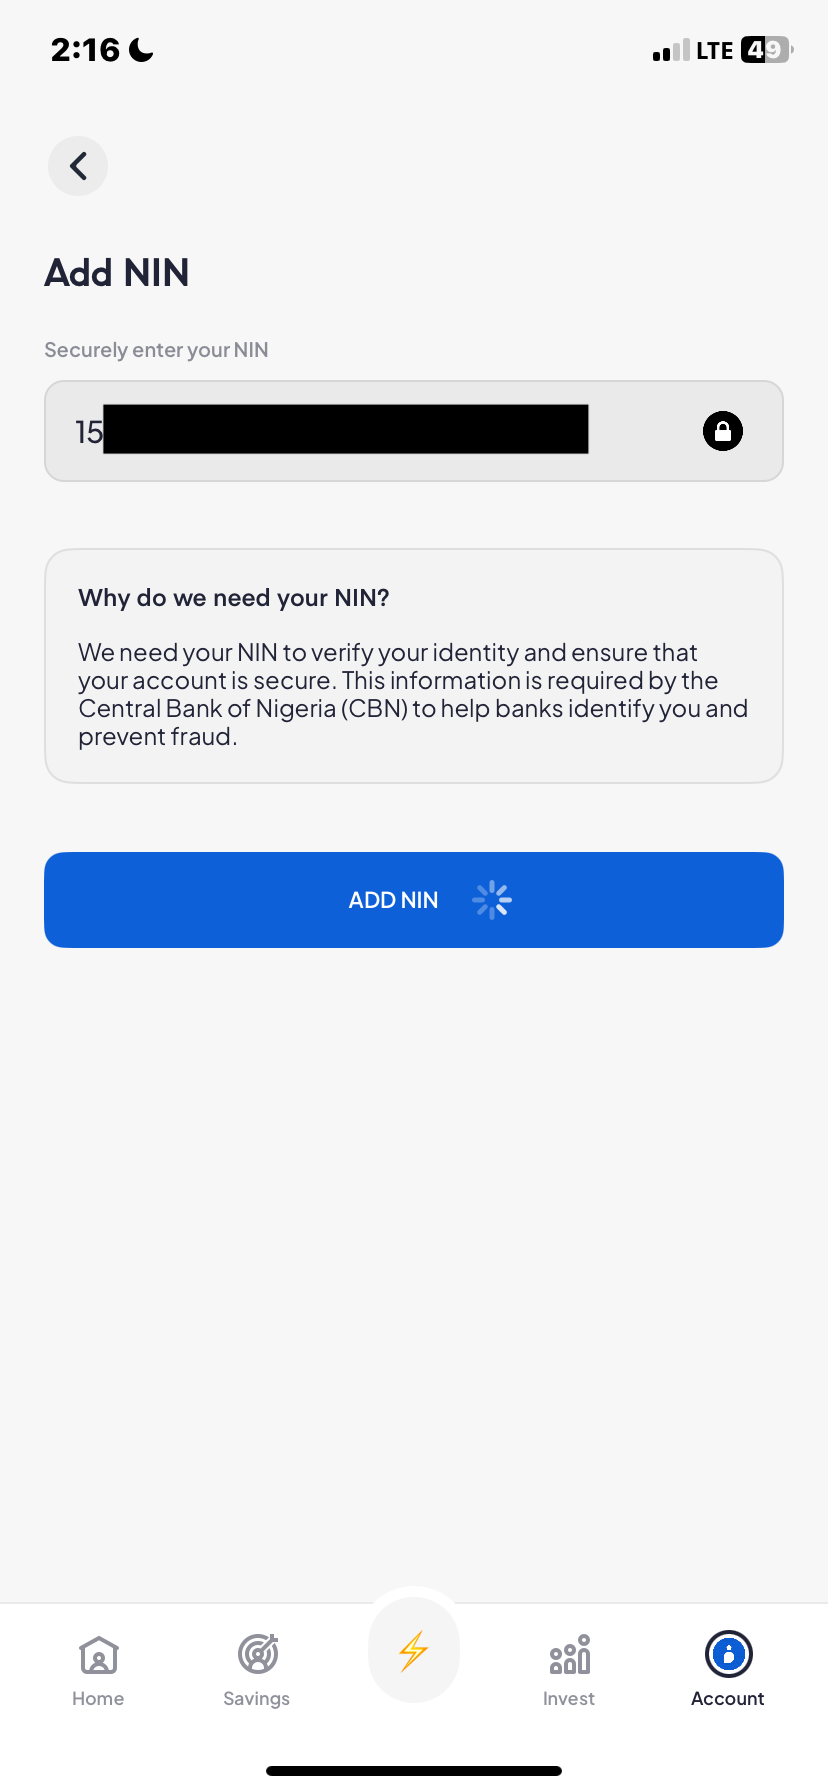Click the lock icon in NIN field
The height and width of the screenshot is (1792, 828).
[722, 431]
